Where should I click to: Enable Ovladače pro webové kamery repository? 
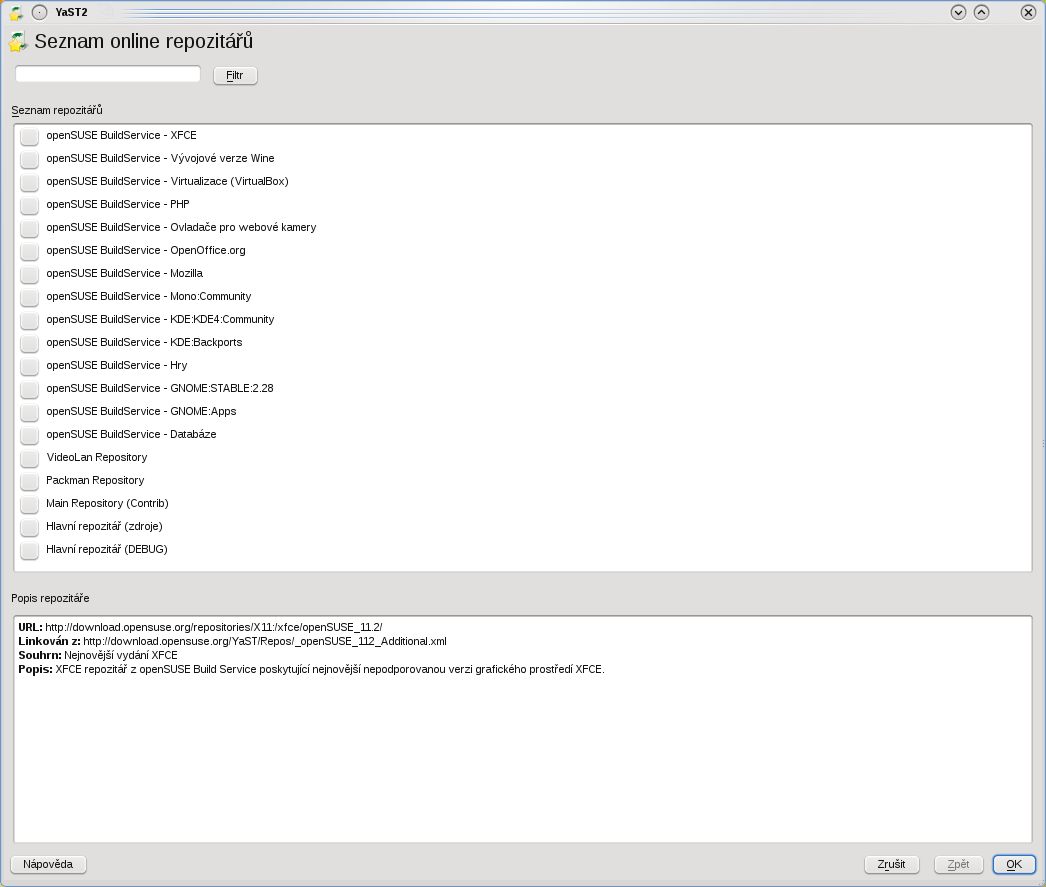tap(29, 228)
